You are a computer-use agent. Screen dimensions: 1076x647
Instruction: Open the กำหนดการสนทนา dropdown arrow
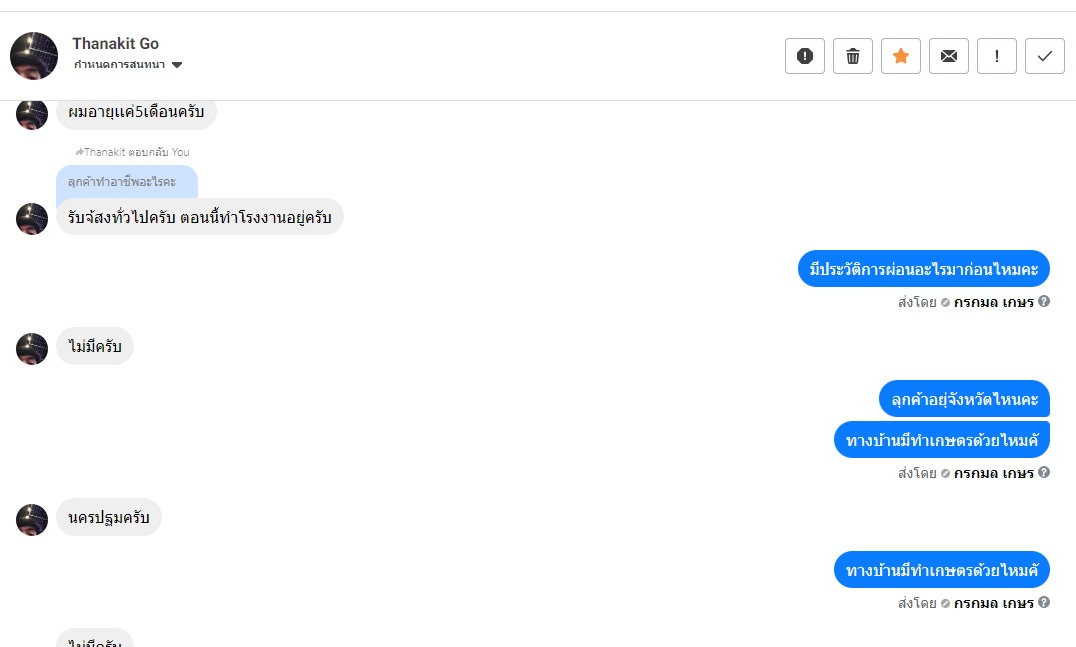tap(177, 65)
